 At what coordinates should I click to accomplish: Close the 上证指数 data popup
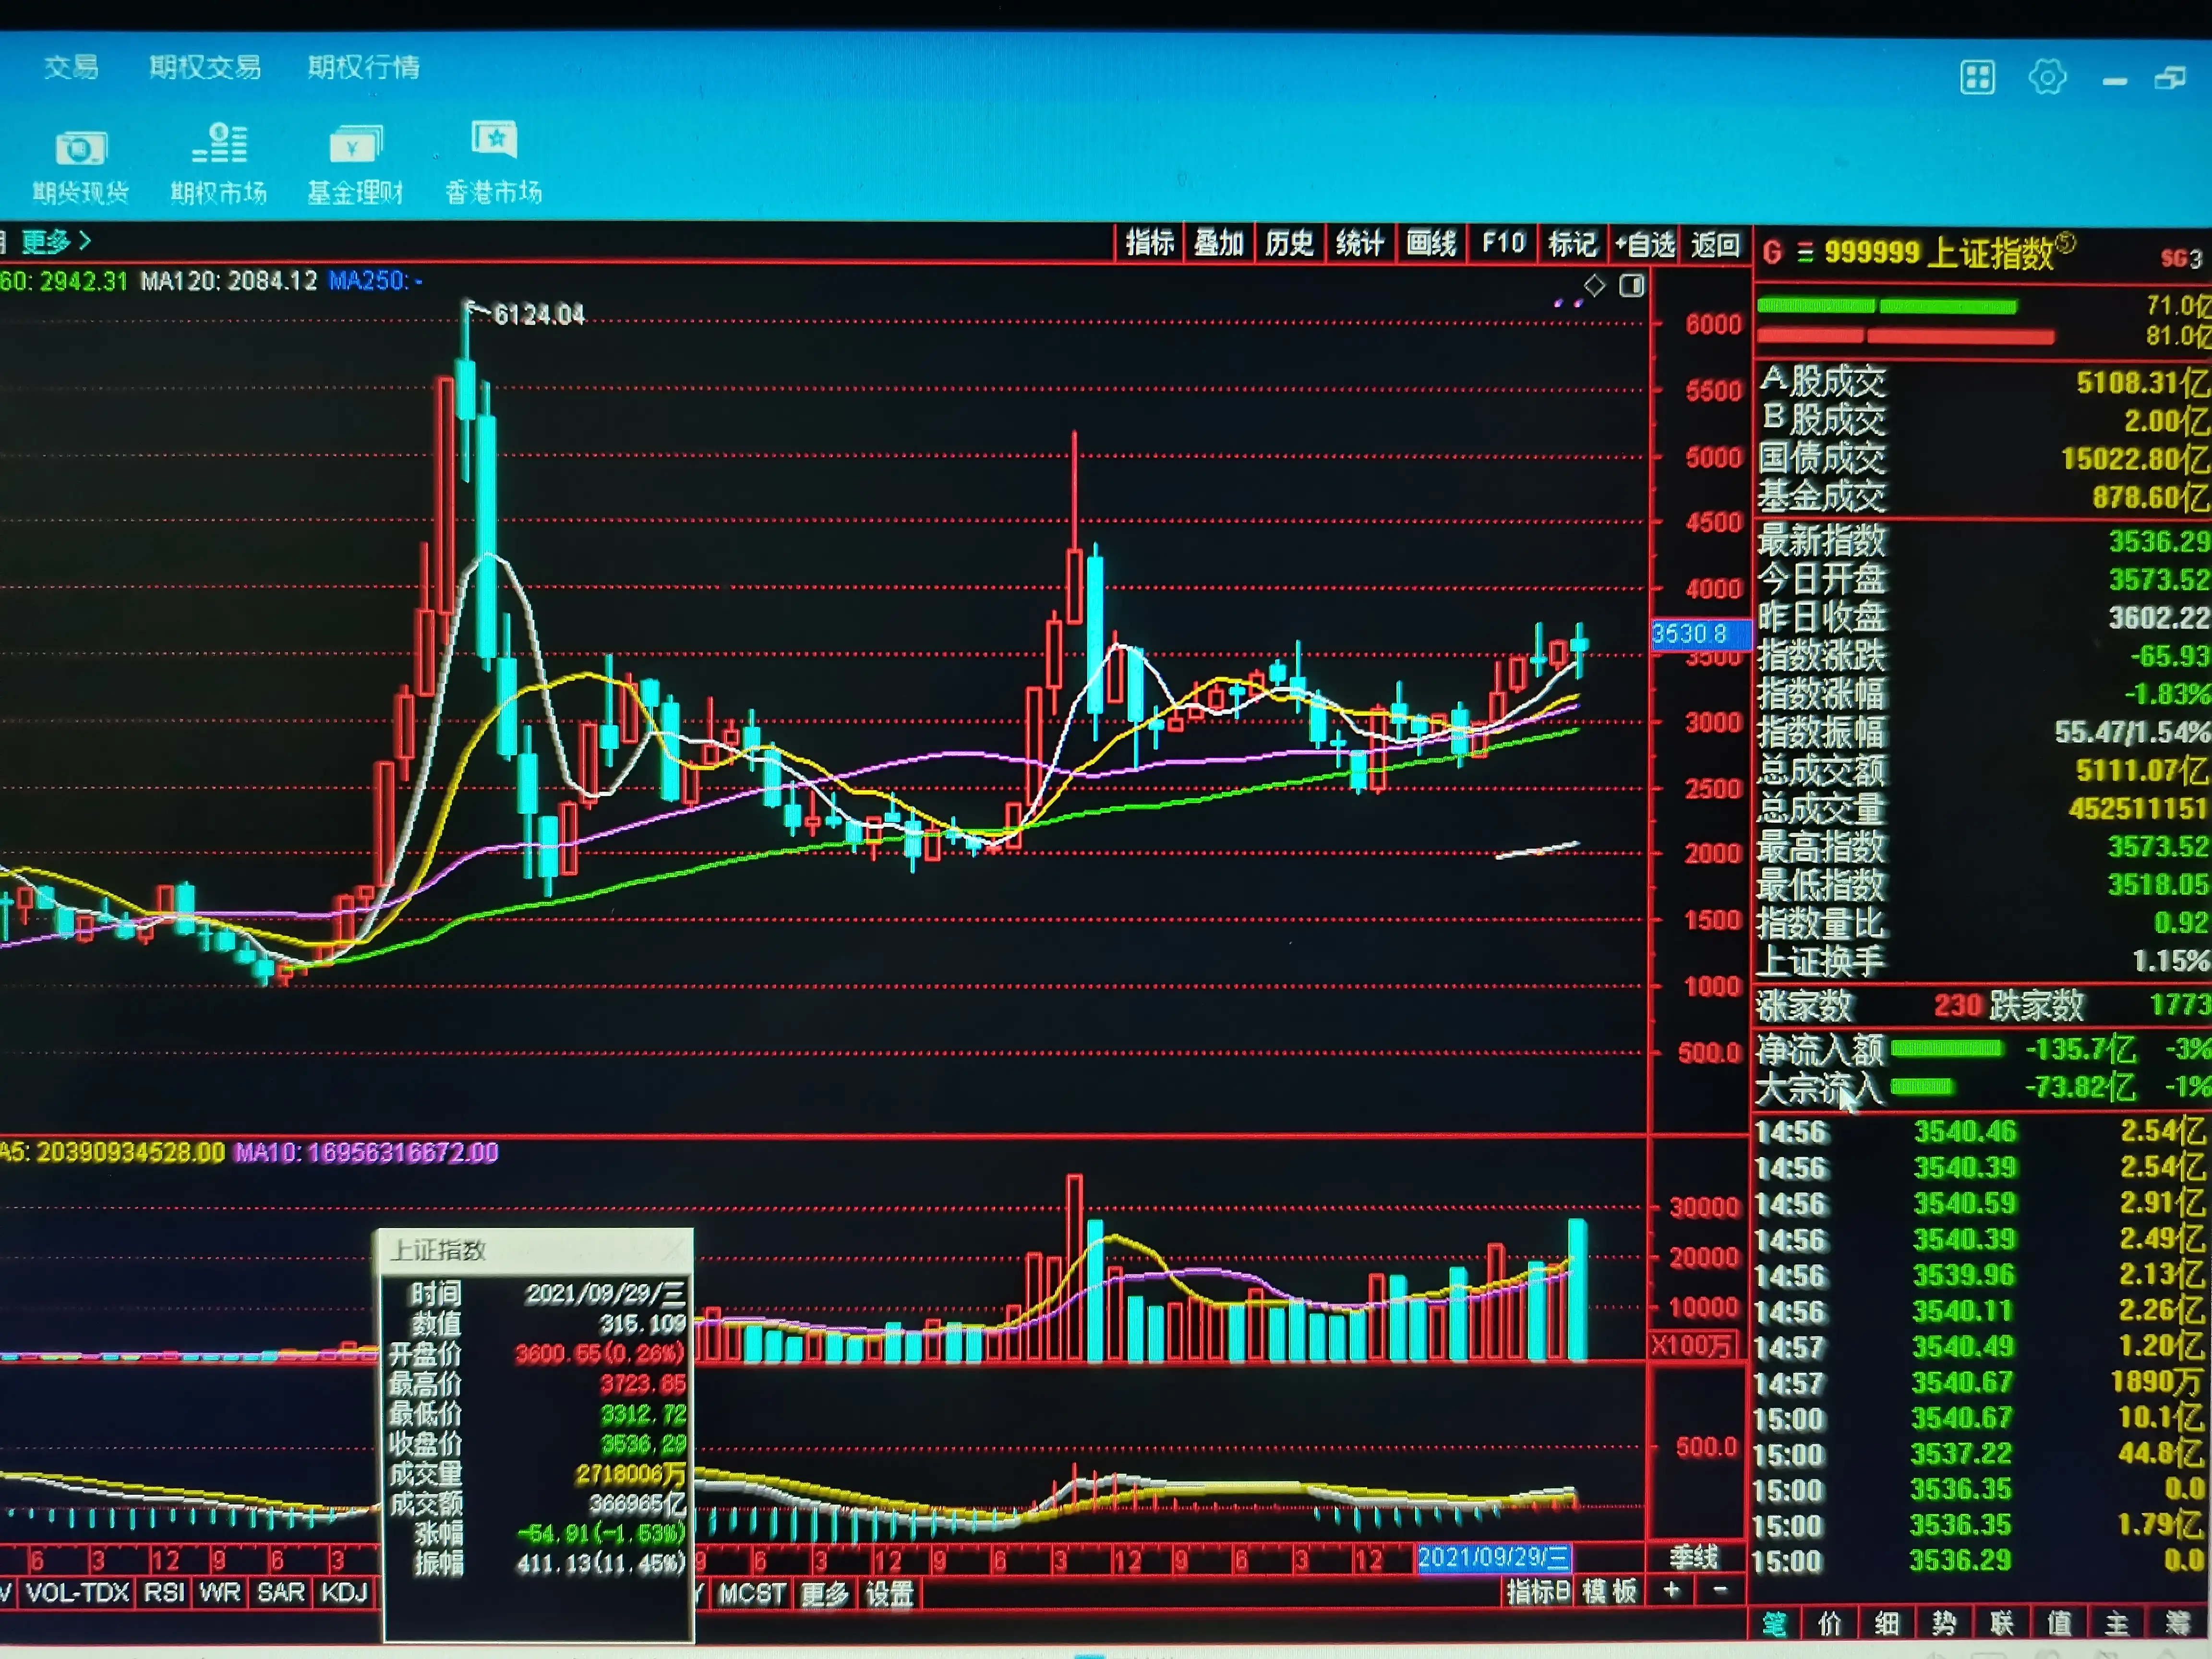click(675, 1250)
